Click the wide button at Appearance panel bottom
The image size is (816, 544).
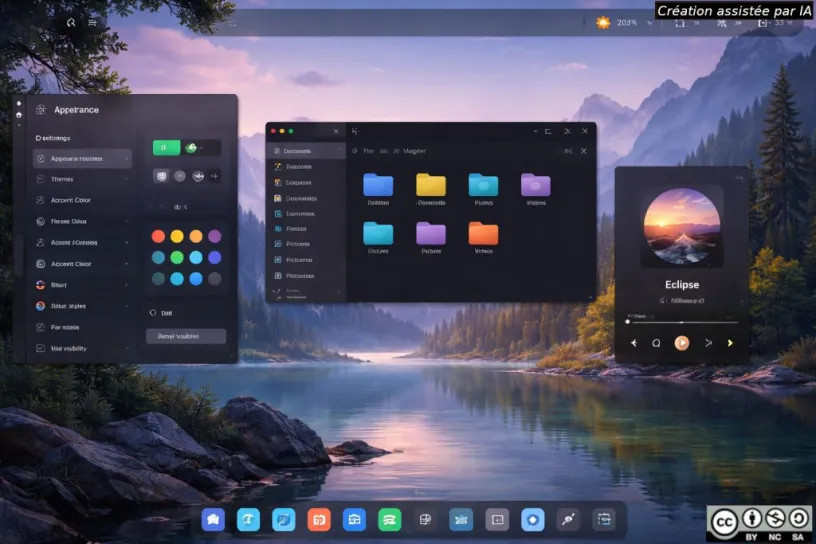[185, 336]
